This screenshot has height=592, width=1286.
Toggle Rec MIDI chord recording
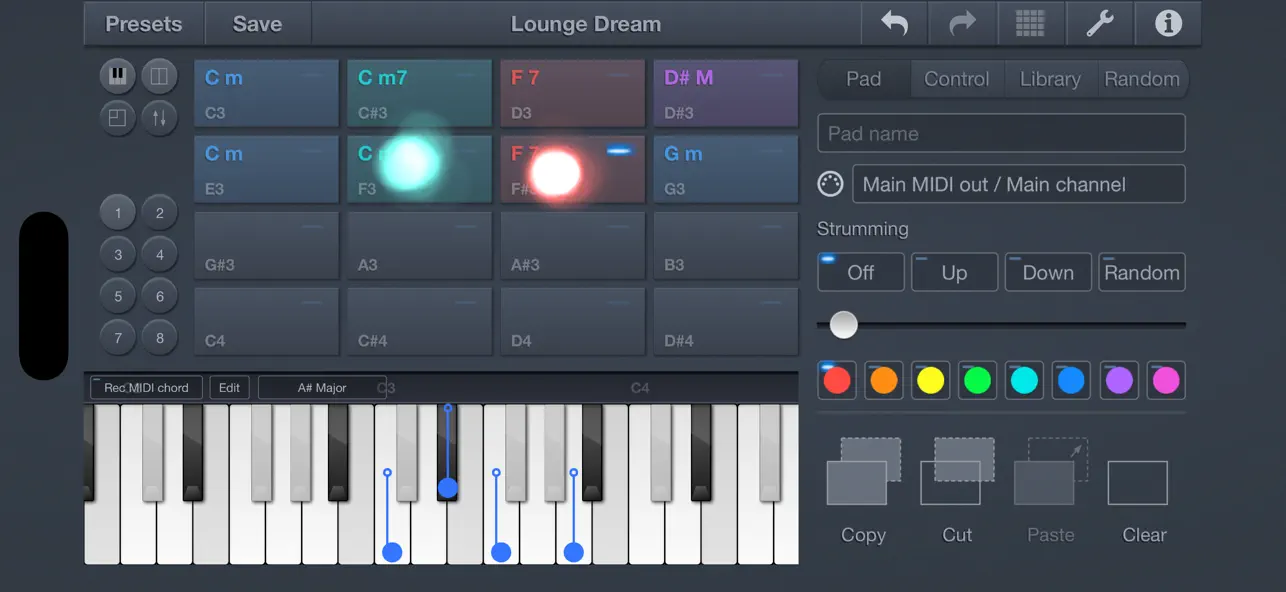point(146,387)
